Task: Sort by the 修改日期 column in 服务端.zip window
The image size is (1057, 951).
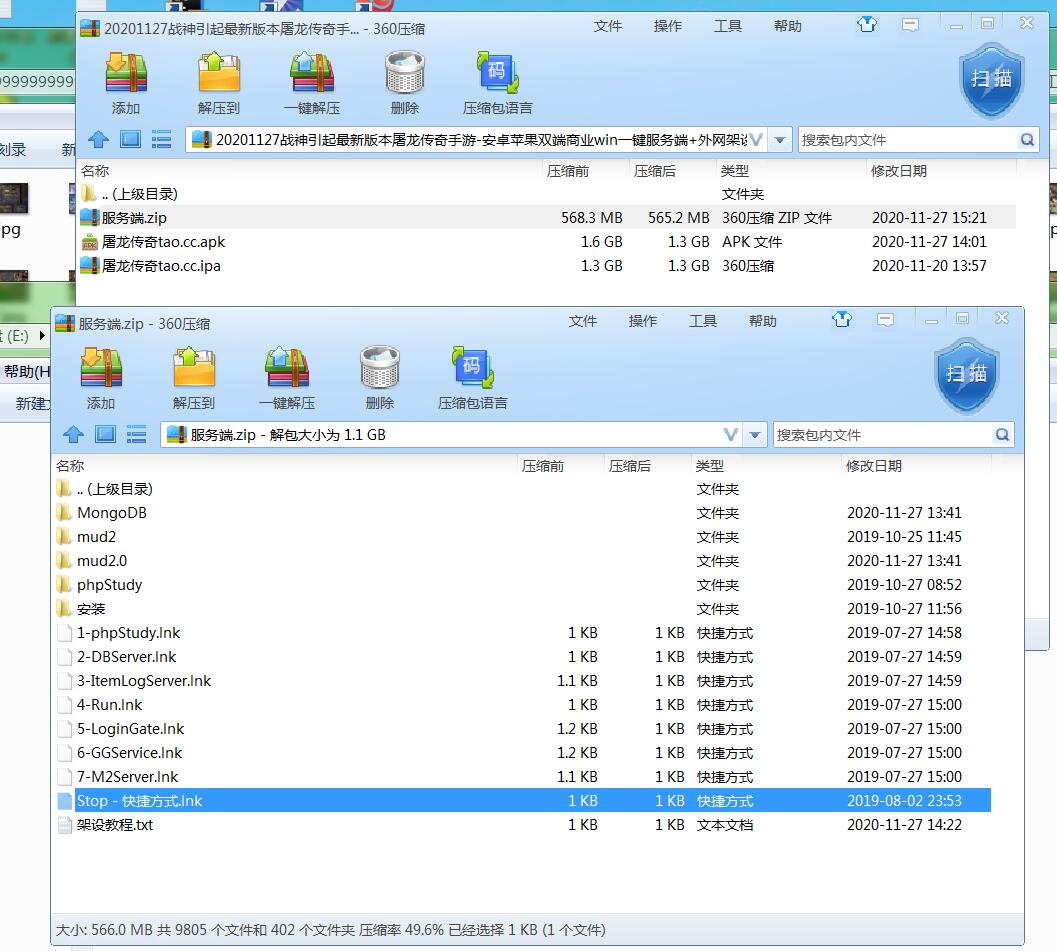Action: pos(873,466)
